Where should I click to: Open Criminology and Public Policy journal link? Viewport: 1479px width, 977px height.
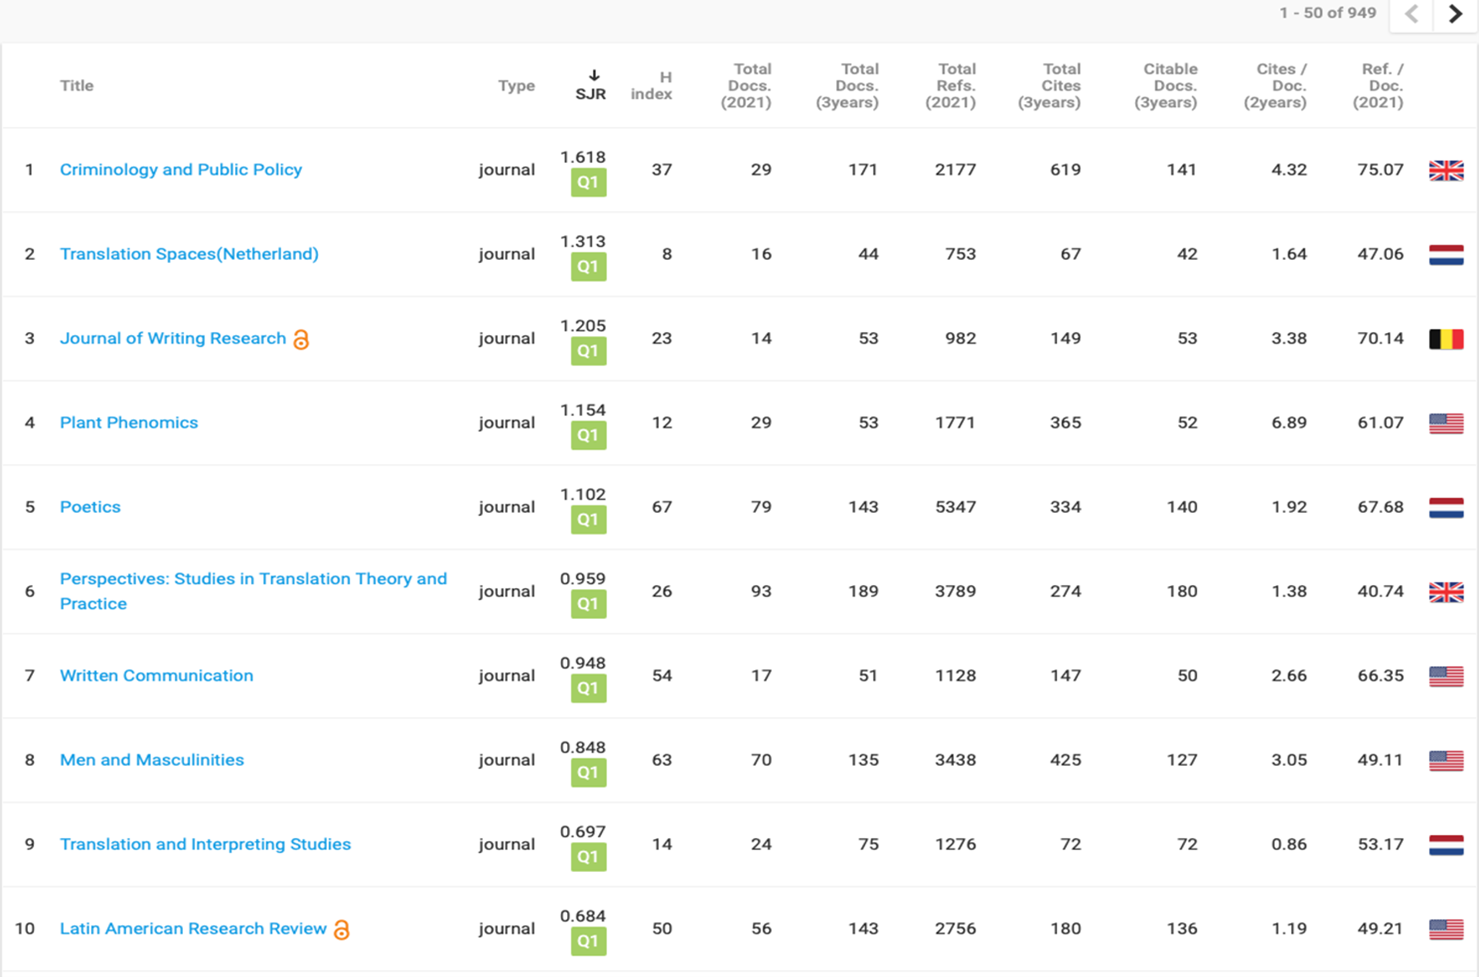pyautogui.click(x=181, y=170)
